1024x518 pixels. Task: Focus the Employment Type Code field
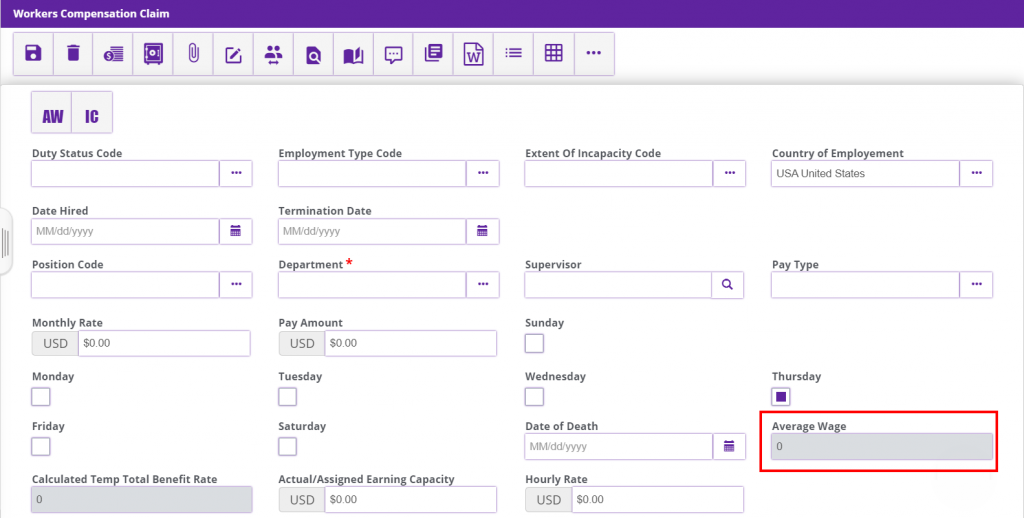tap(372, 174)
